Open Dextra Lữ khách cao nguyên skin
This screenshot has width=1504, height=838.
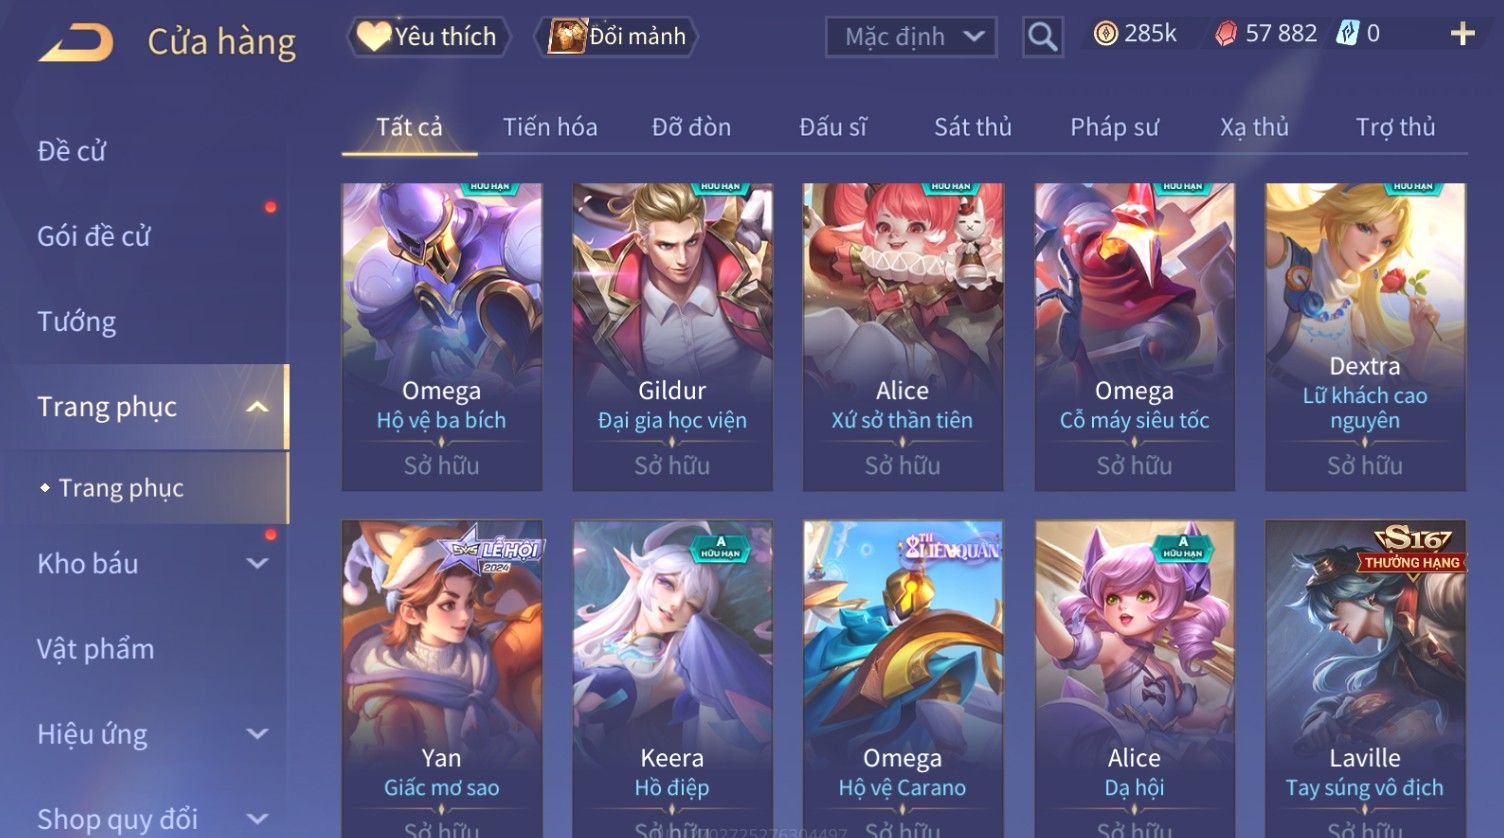click(x=1365, y=337)
